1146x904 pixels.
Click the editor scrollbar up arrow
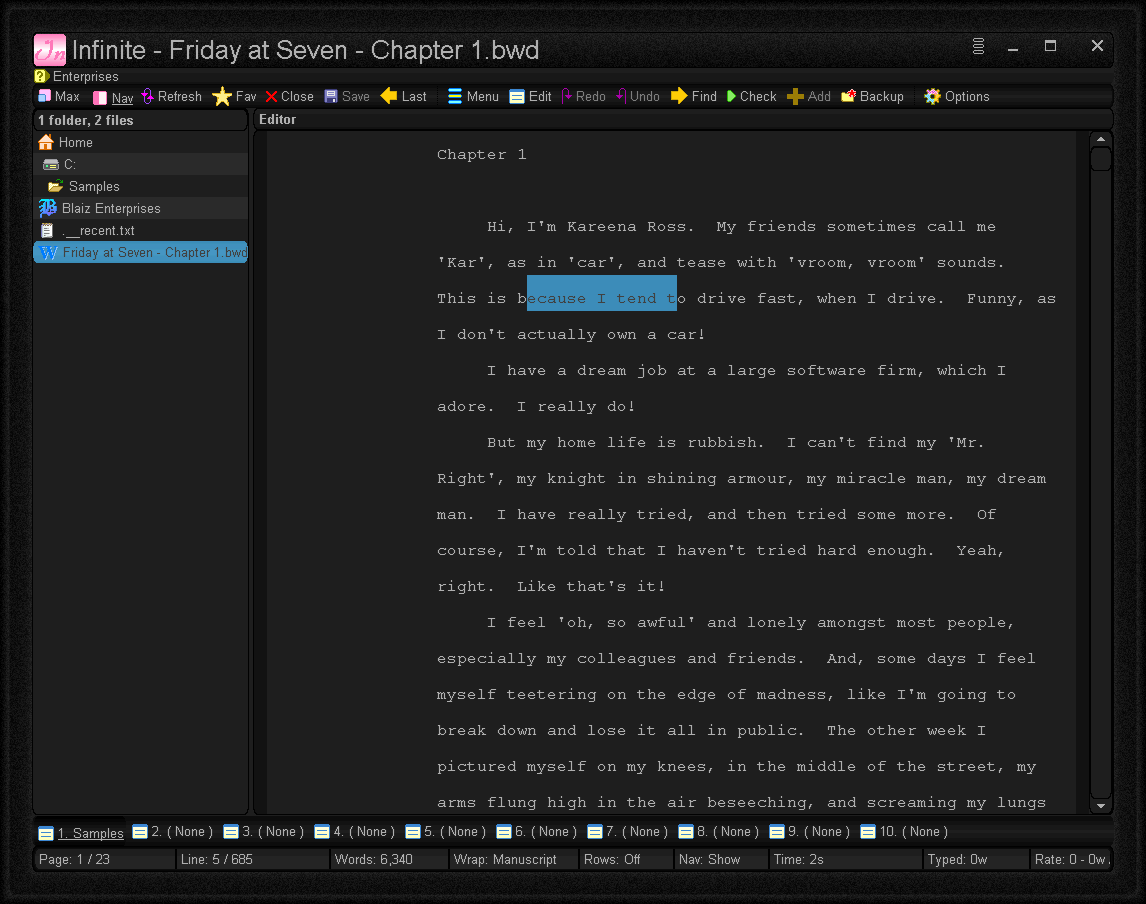tap(1101, 139)
